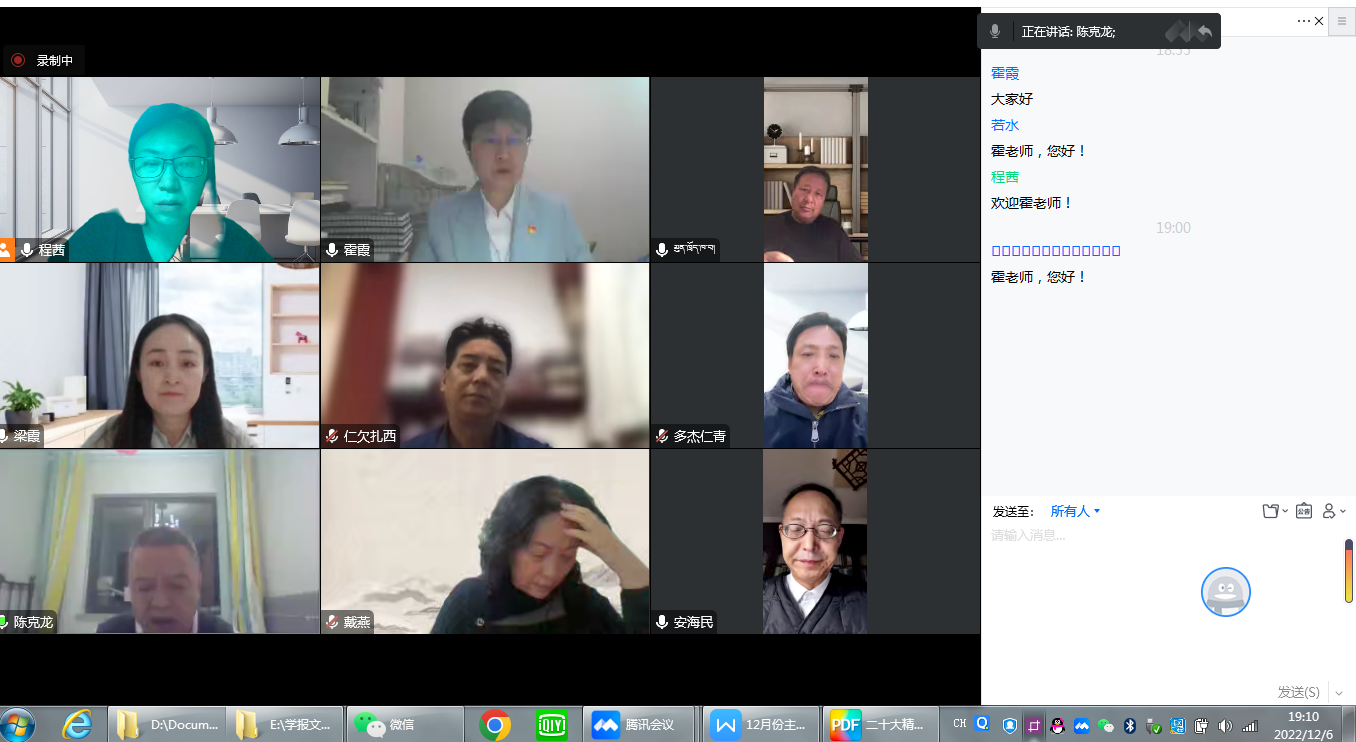Open the hamburger menu at top right
The image size is (1356, 742).
1342,22
